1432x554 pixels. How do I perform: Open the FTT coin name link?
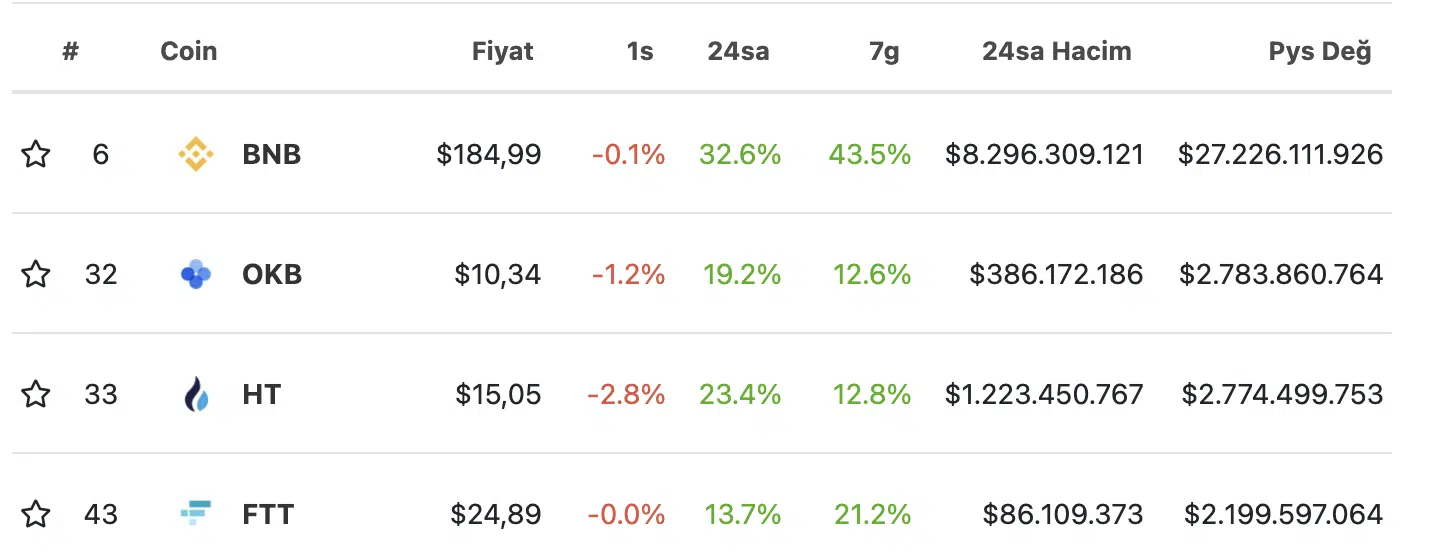tap(268, 514)
